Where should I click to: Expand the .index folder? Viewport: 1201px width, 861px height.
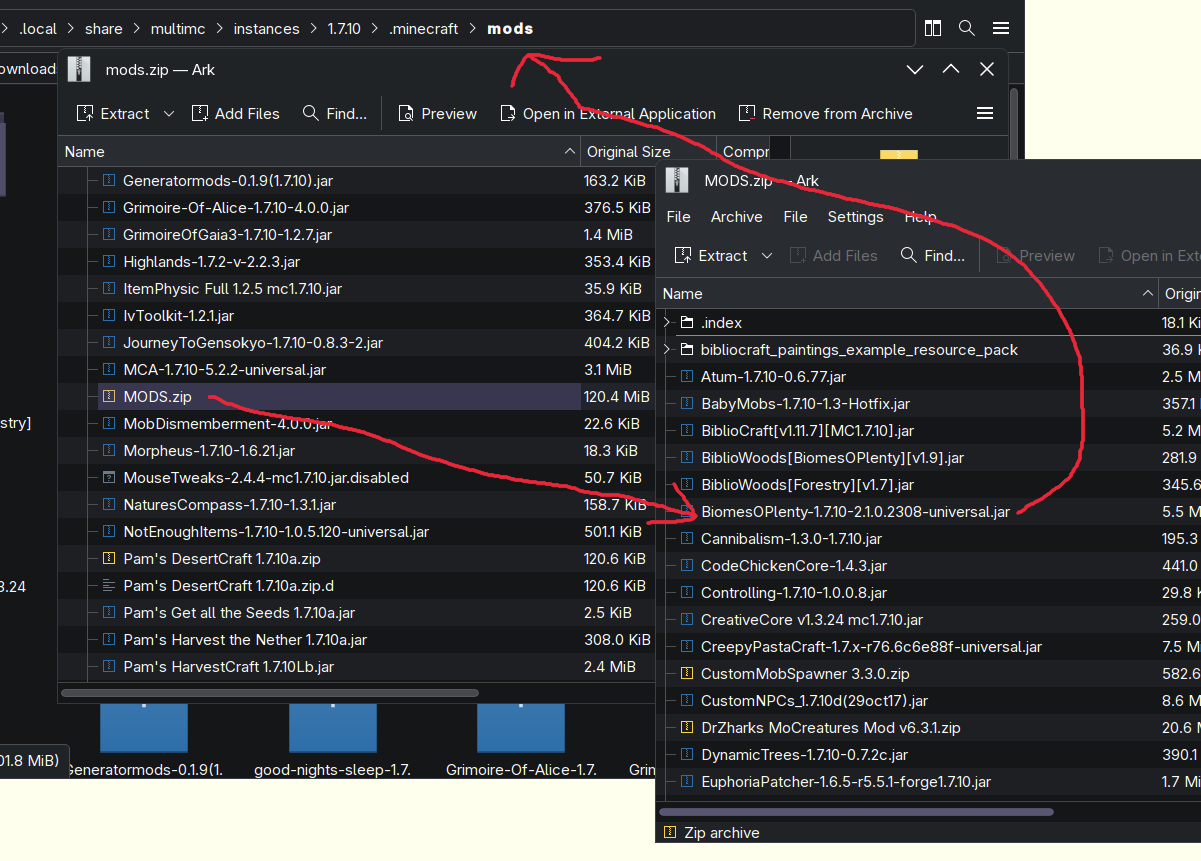point(667,323)
